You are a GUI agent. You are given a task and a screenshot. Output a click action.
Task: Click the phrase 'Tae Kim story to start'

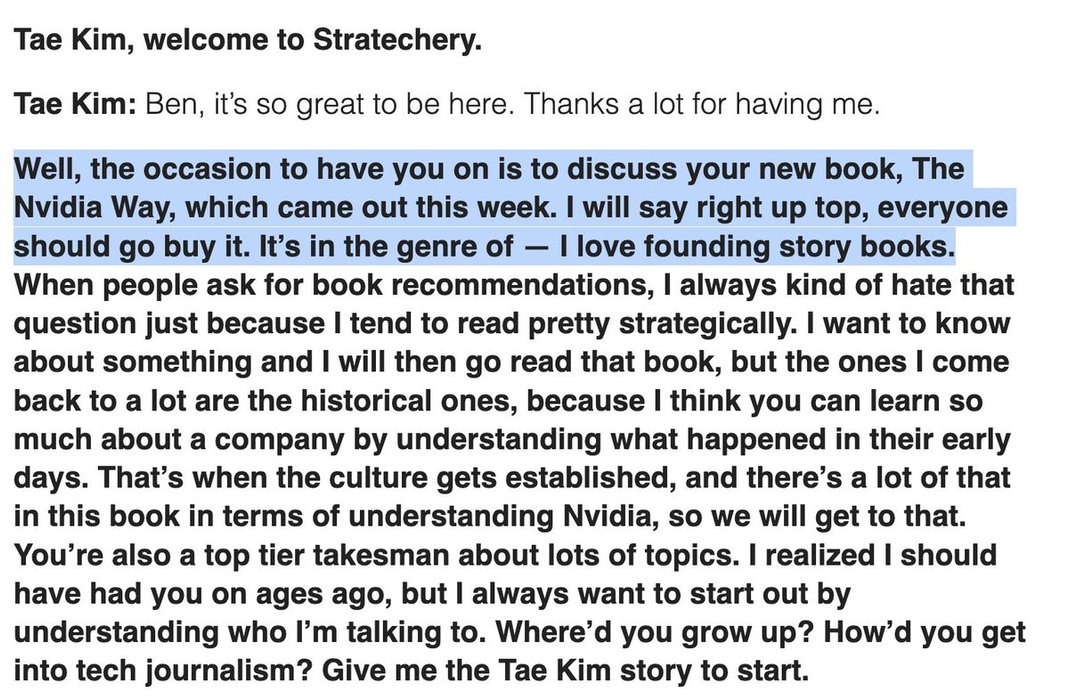pos(653,671)
